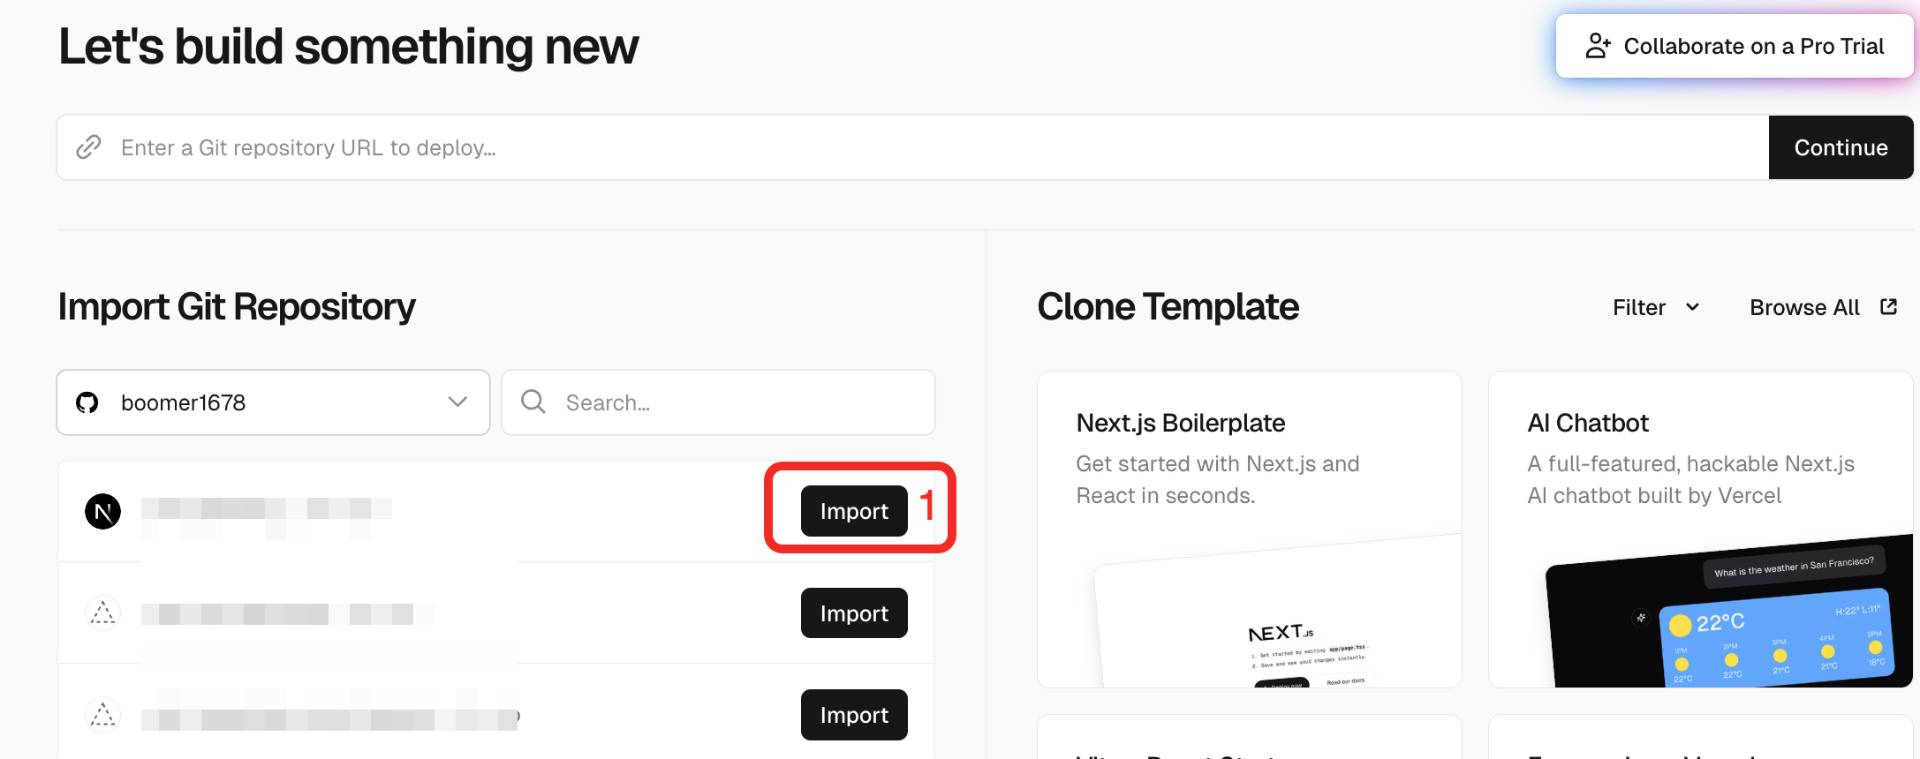The image size is (1920, 759).
Task: Import the second listed repository
Action: point(854,613)
